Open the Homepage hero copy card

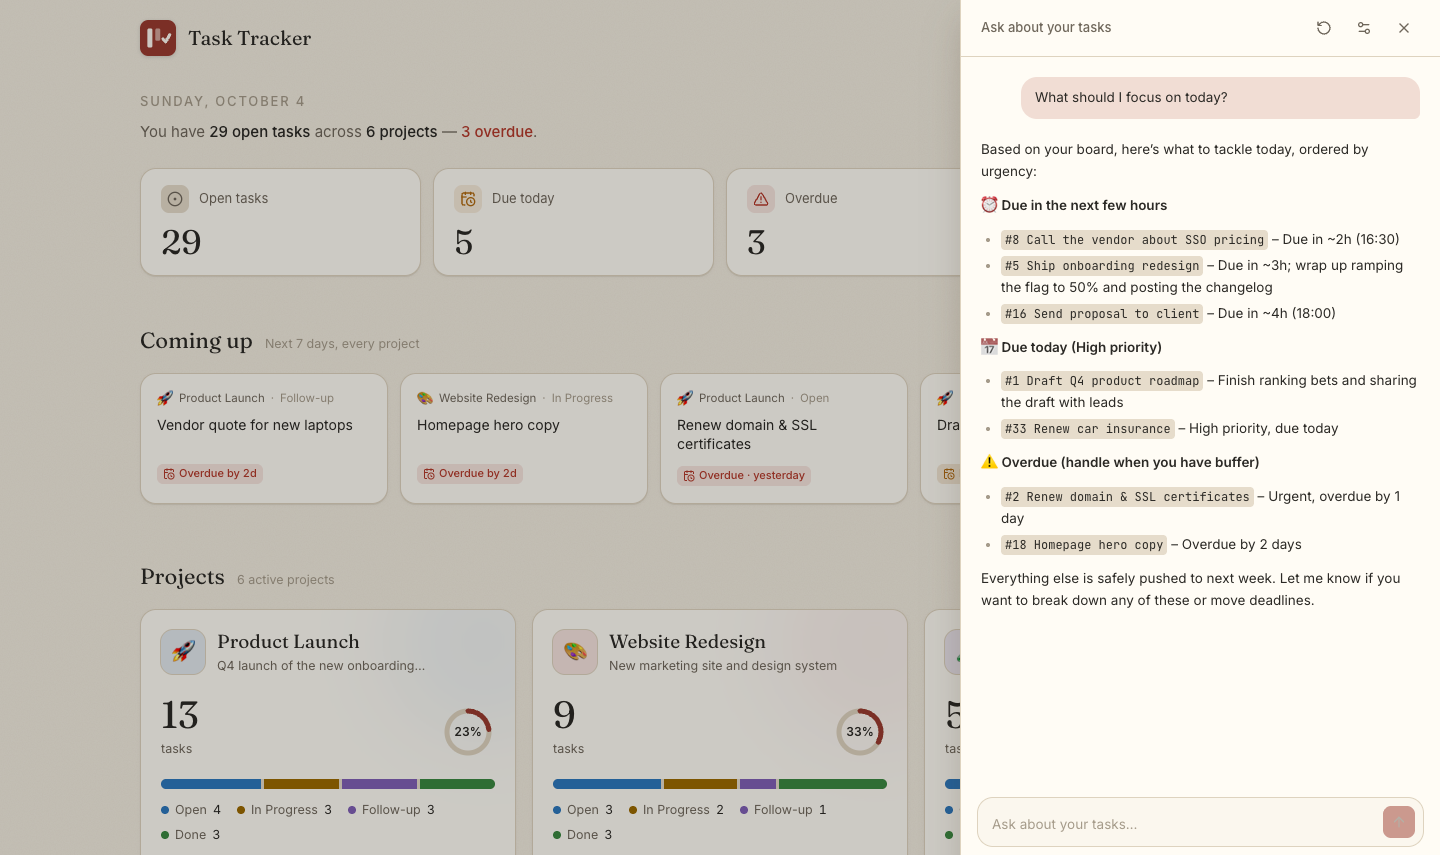click(524, 438)
